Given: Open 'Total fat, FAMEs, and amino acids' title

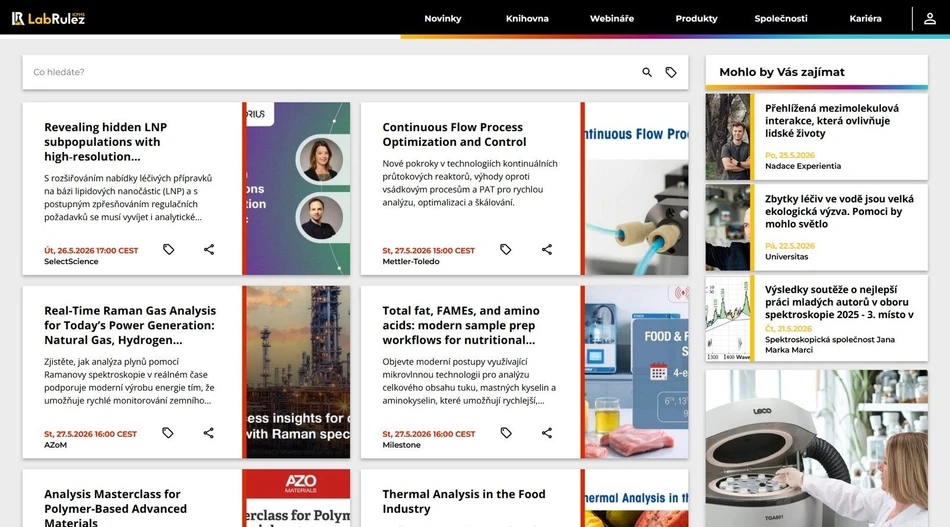Looking at the screenshot, I should point(460,325).
